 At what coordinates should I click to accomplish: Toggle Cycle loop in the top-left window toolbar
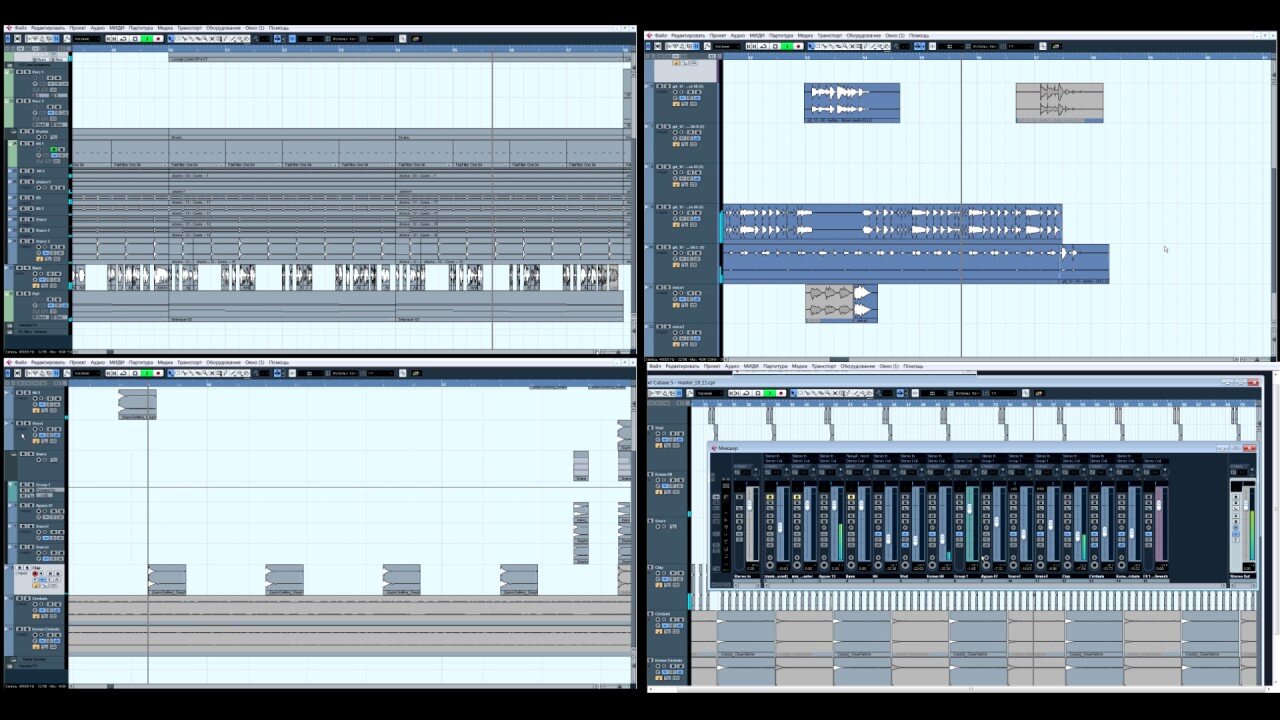click(123, 39)
